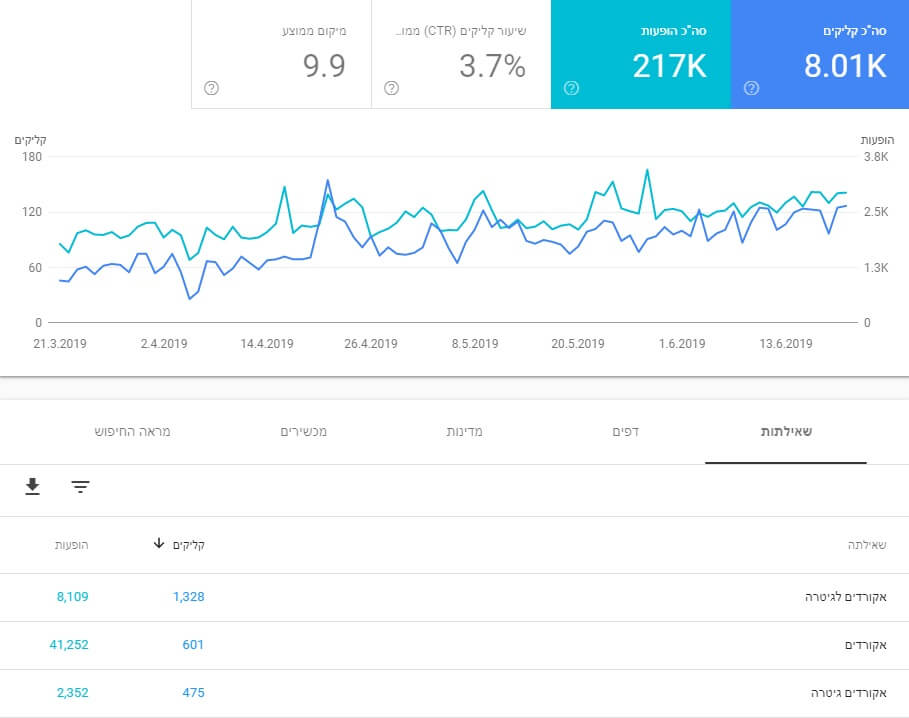This screenshot has width=909, height=718.
Task: Click help icon in average CTR card
Action: (x=391, y=88)
